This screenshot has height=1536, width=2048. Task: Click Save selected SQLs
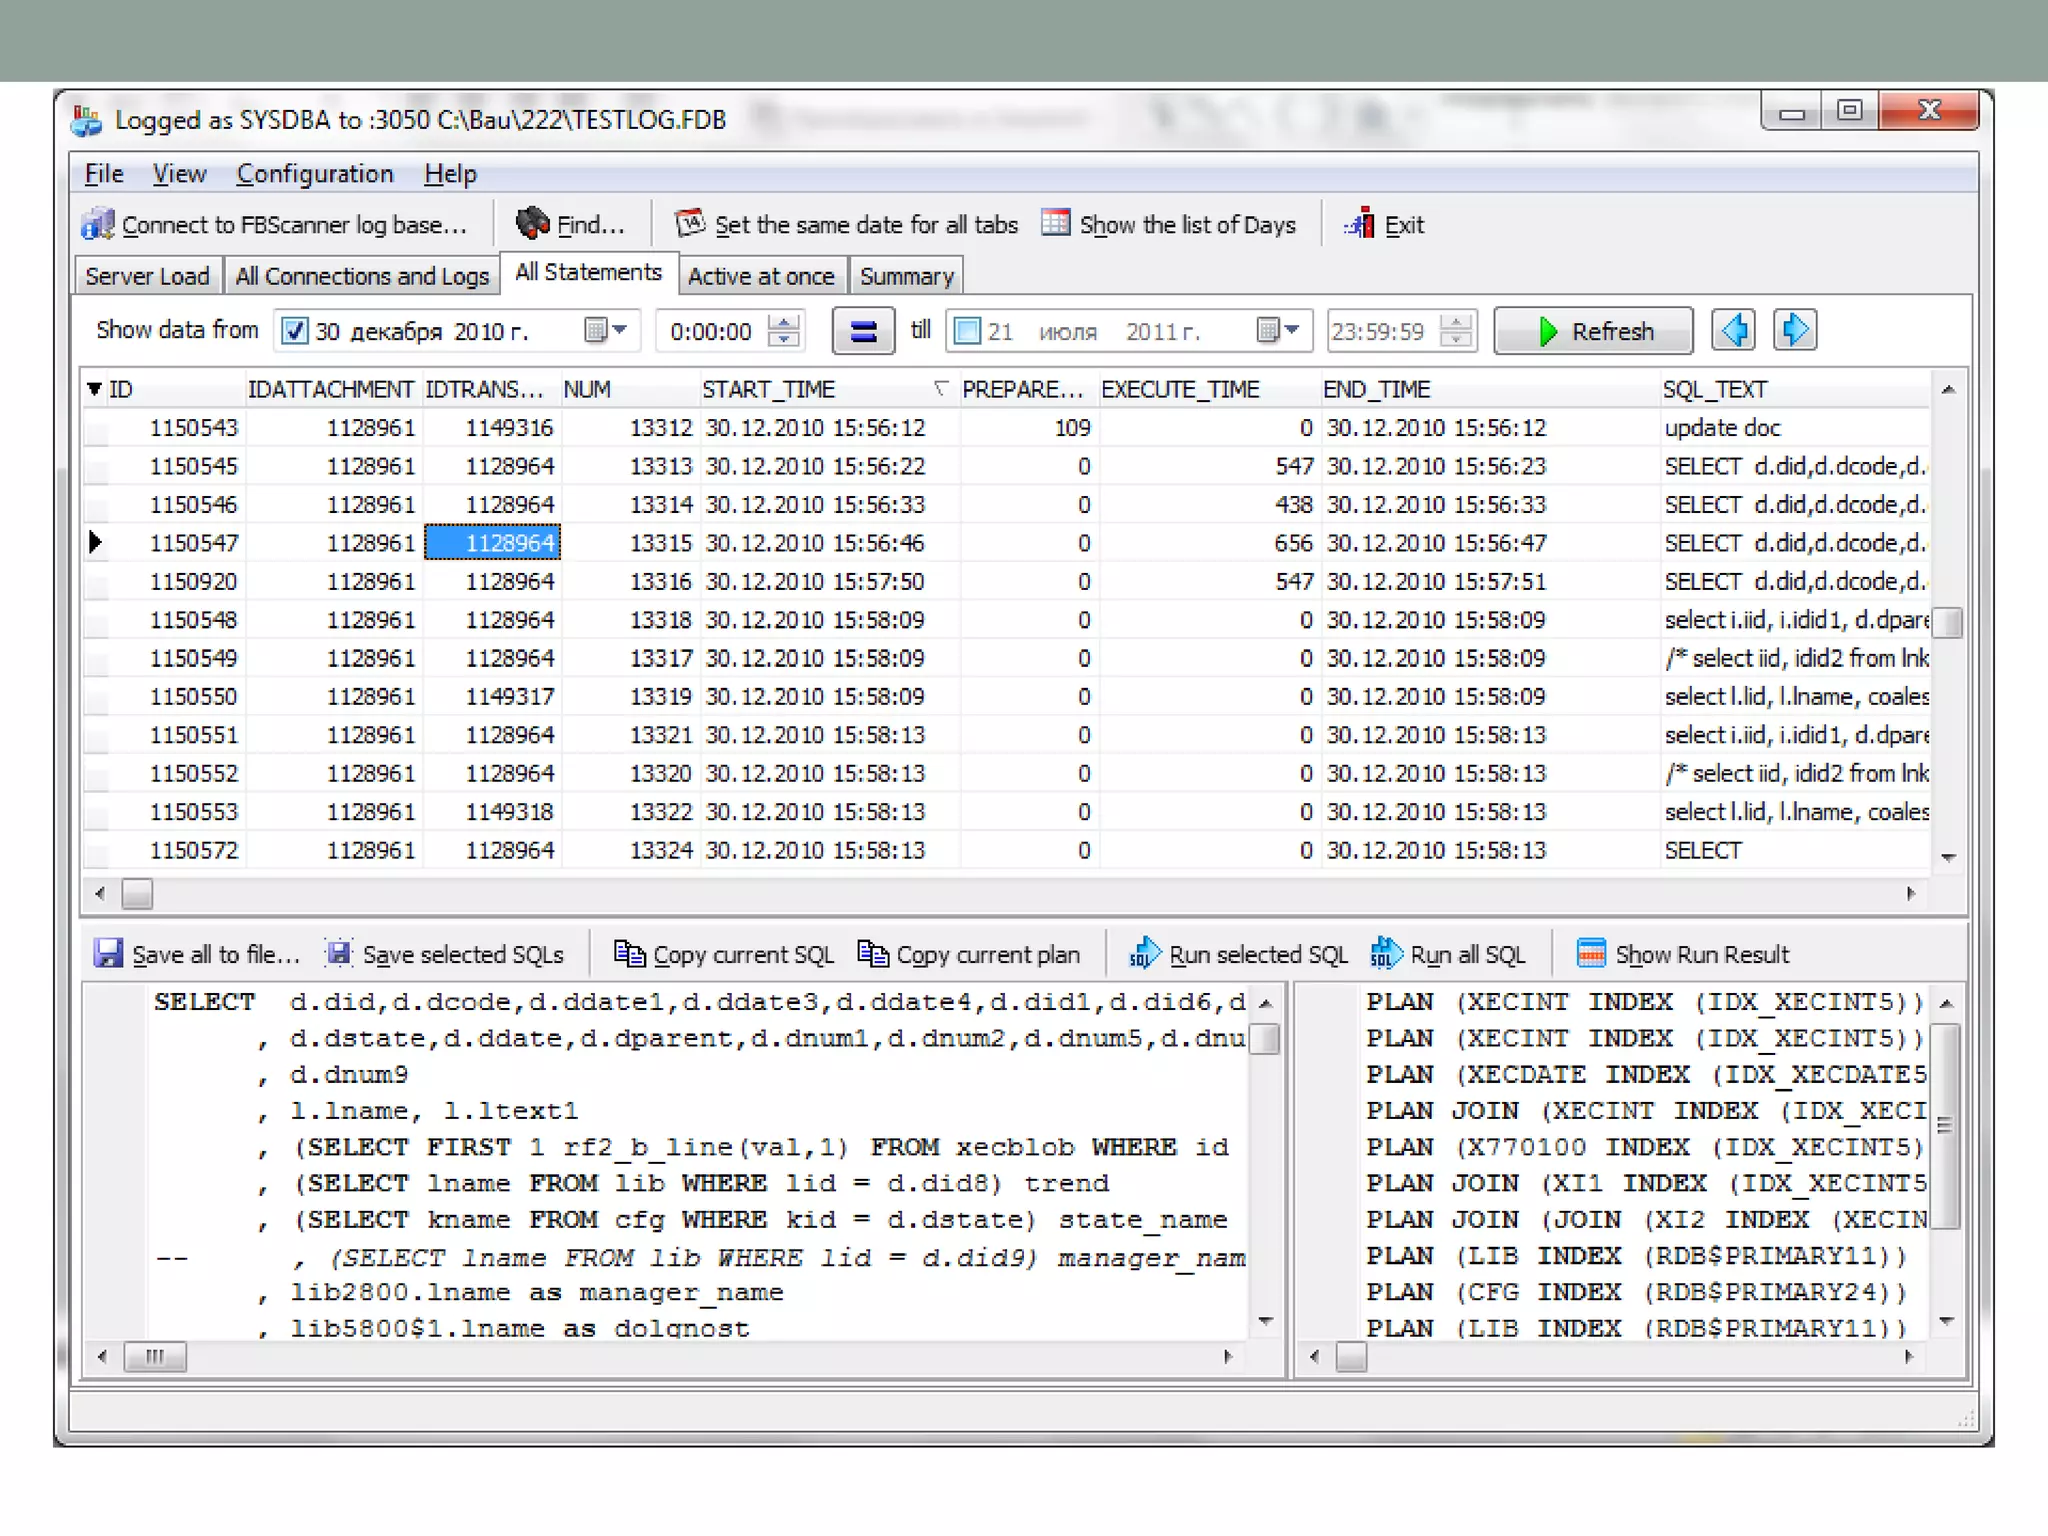click(446, 954)
